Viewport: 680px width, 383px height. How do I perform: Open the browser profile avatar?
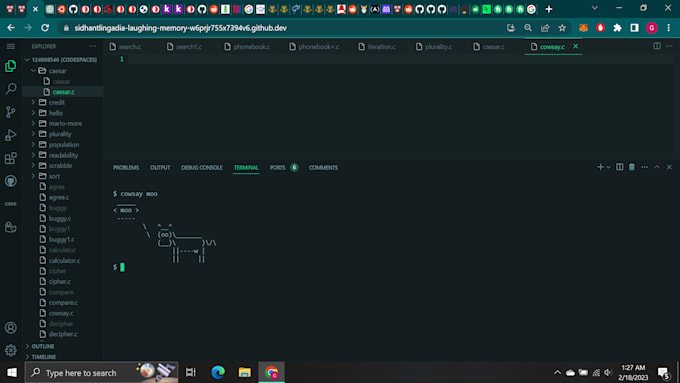coord(651,28)
